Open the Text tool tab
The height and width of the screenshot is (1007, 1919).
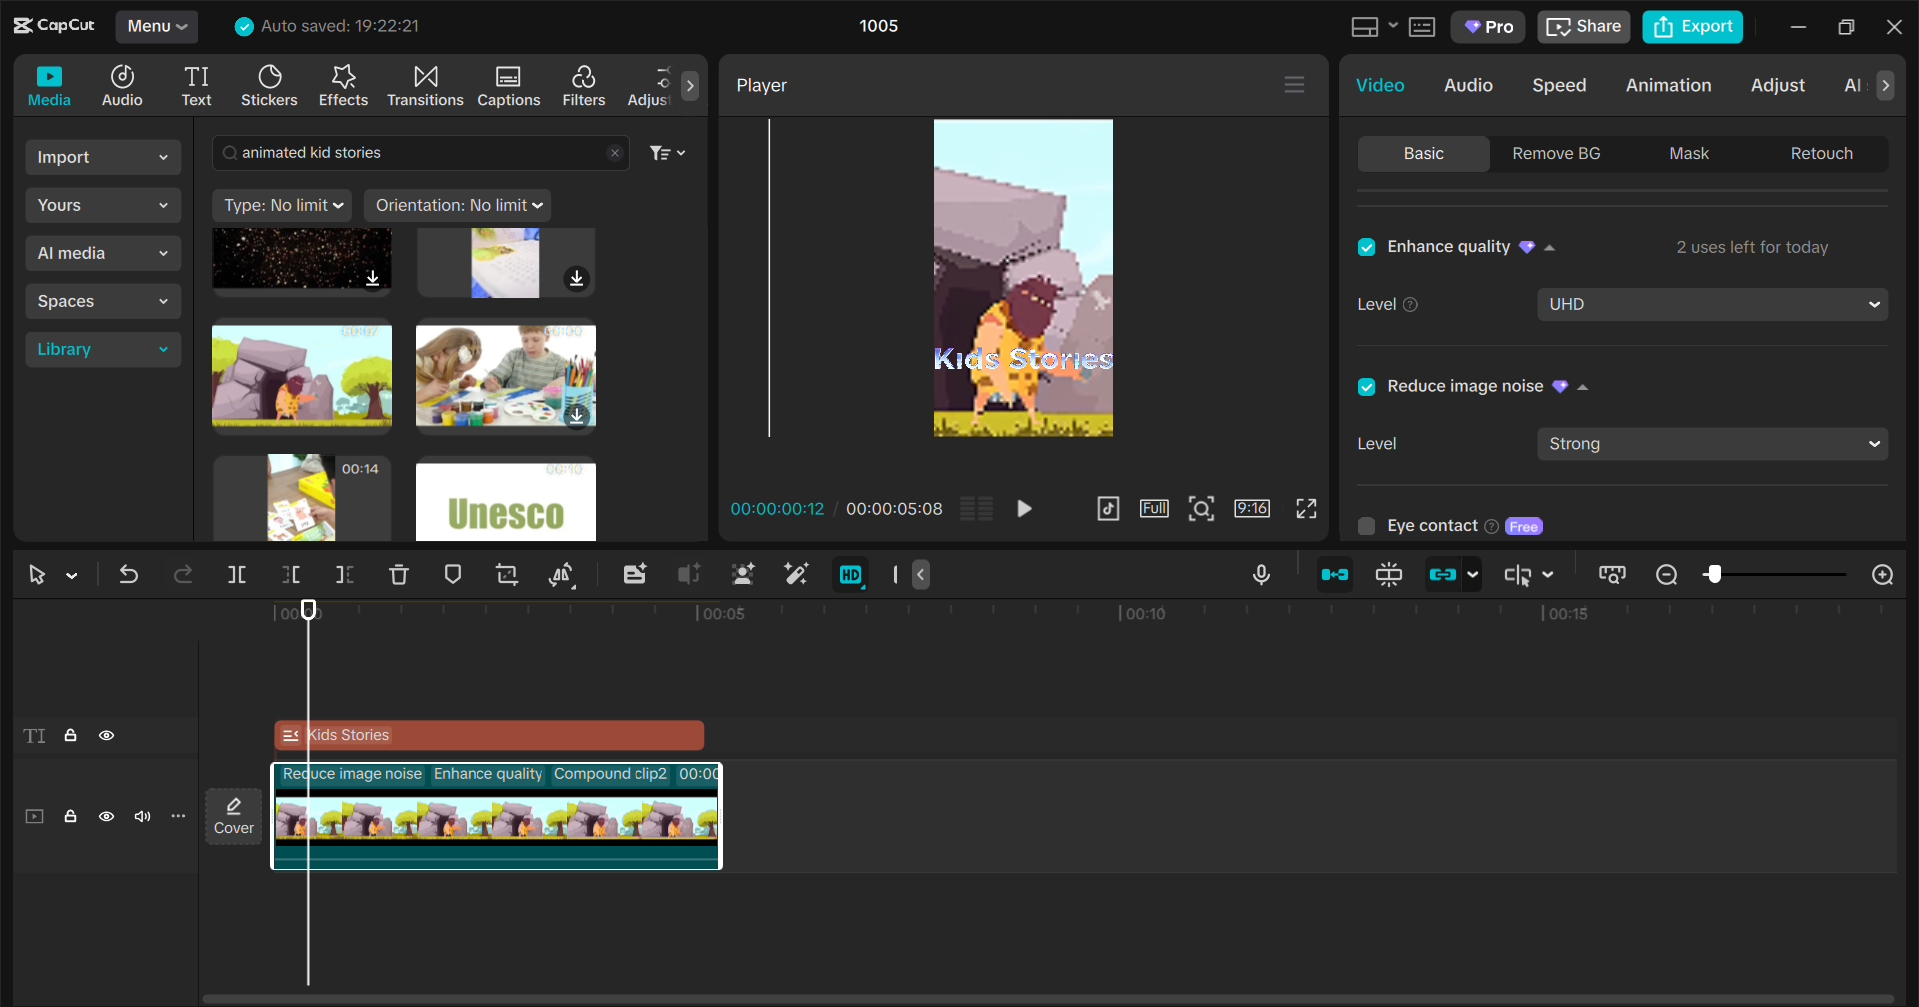(196, 86)
